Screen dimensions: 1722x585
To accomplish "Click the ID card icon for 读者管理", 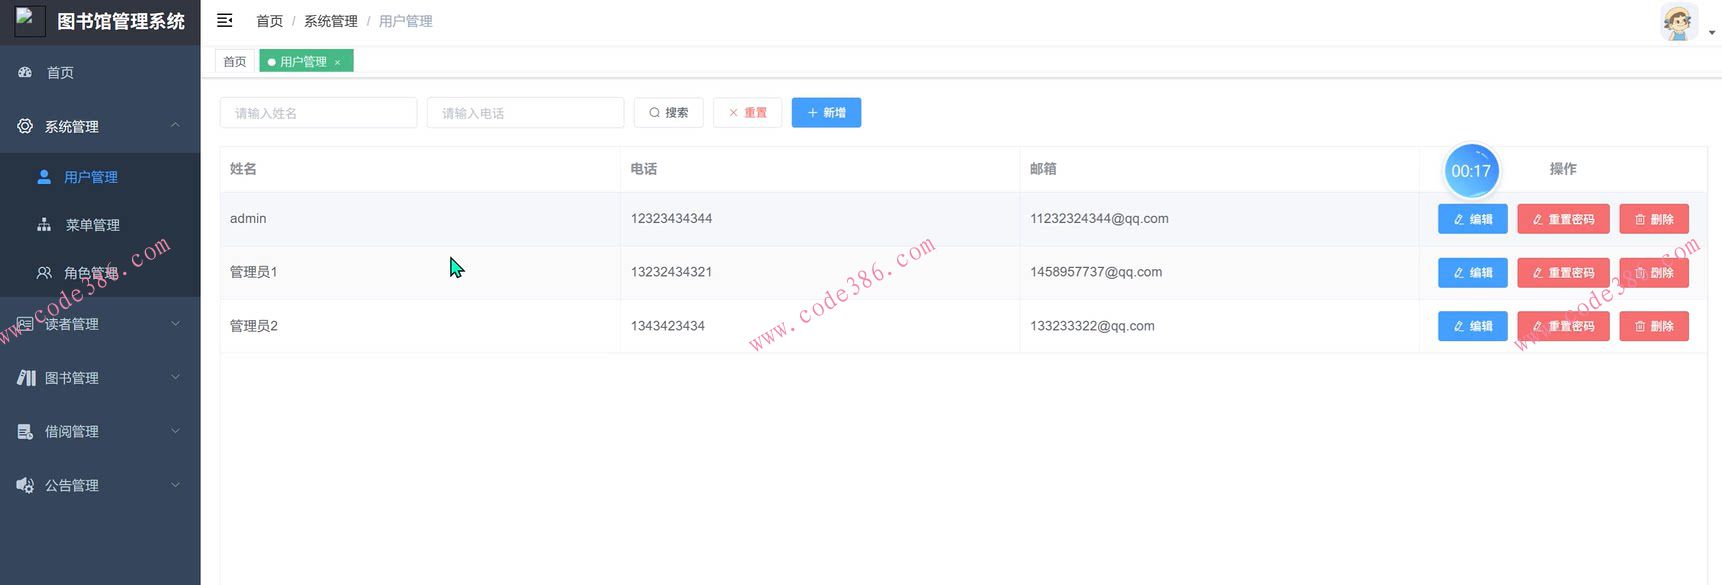I will tap(25, 324).
